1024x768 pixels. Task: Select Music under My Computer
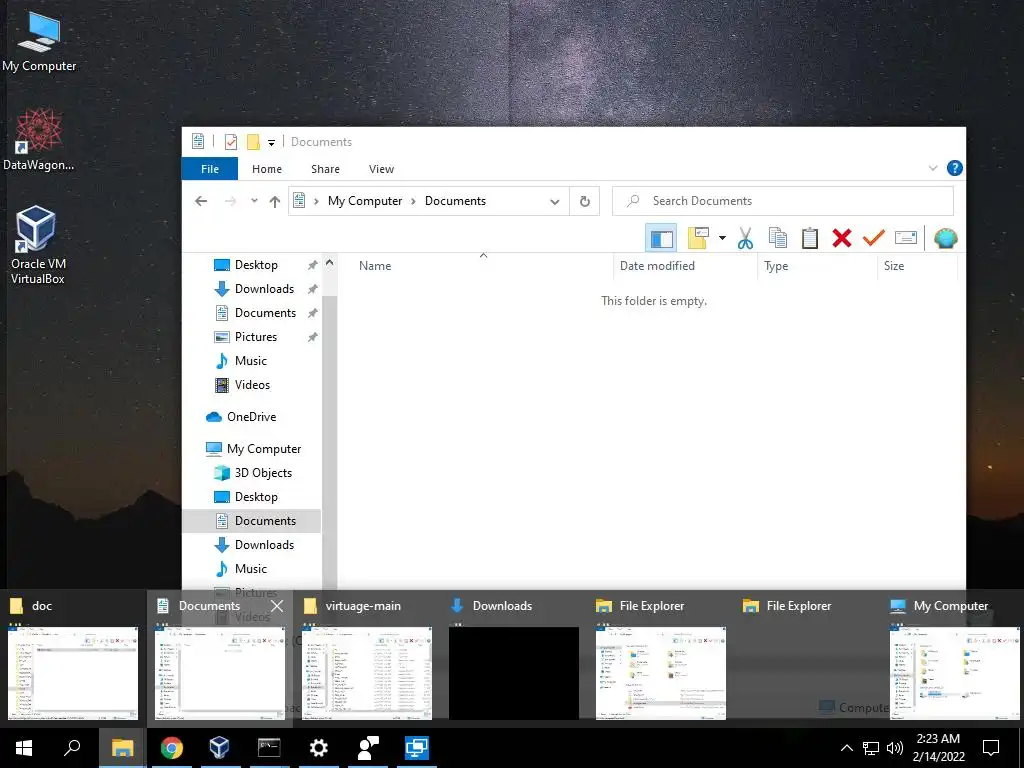tap(251, 569)
